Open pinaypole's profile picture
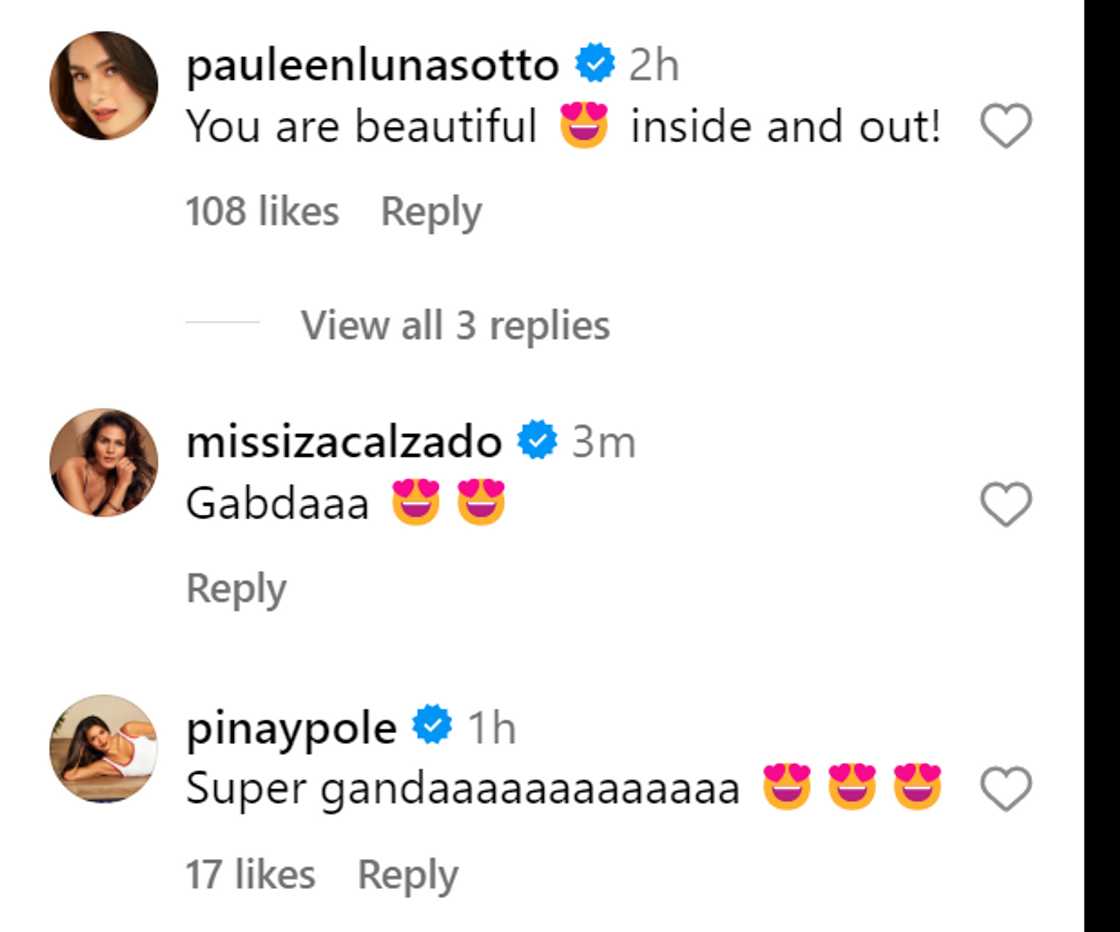The height and width of the screenshot is (932, 1120). point(104,748)
